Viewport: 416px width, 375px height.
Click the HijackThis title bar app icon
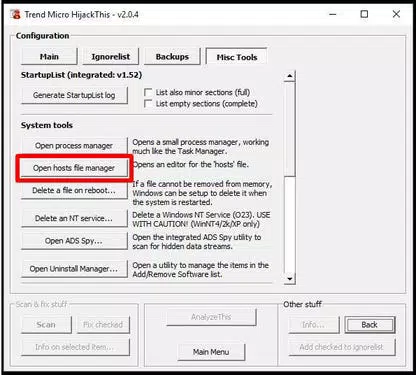pos(15,15)
